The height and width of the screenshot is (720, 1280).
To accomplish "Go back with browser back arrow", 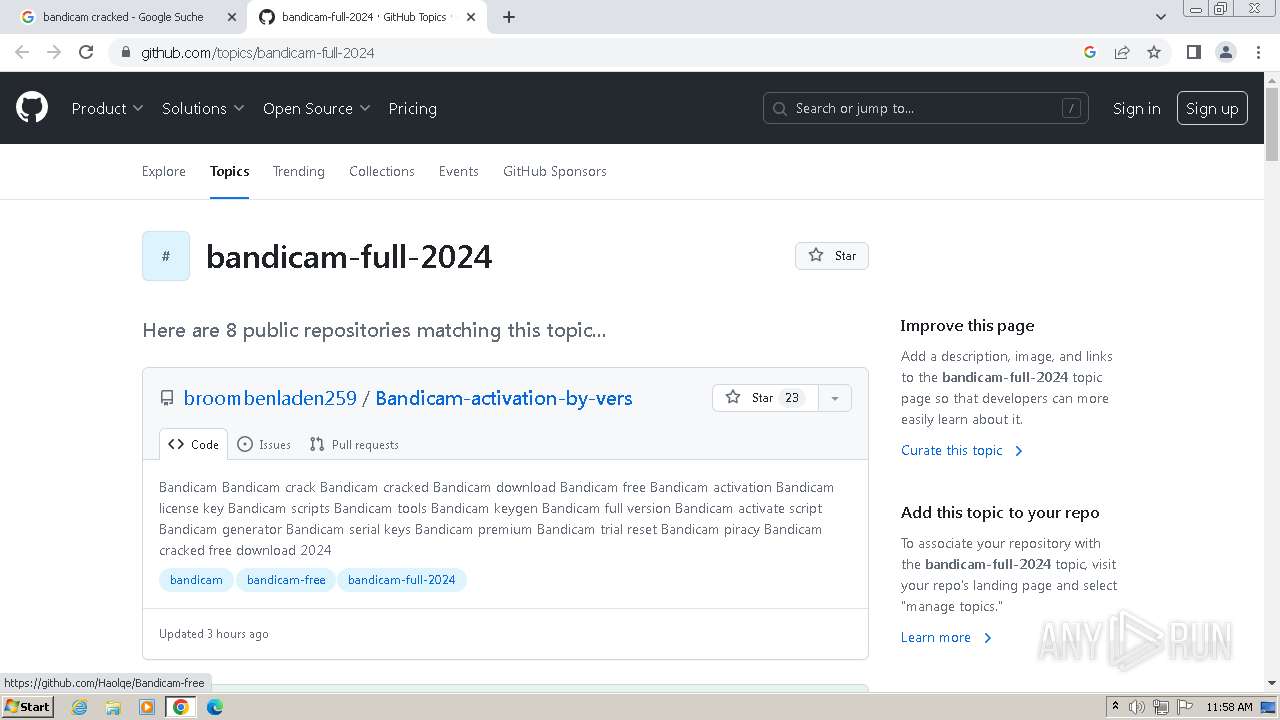I will [x=22, y=52].
